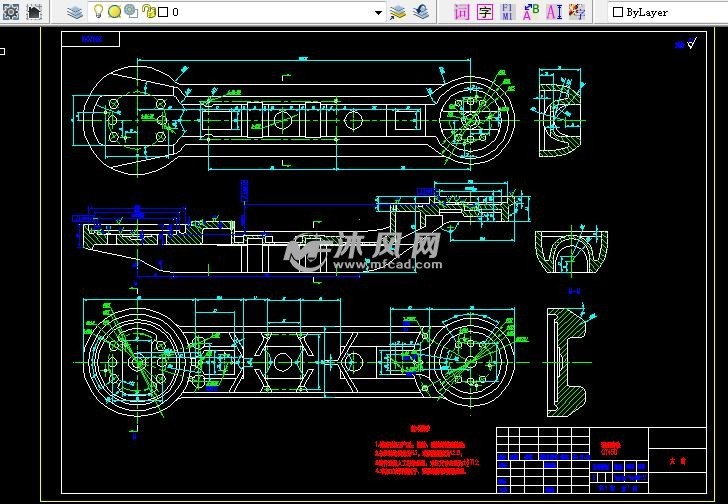Click the pink 词 text tool icon

pyautogui.click(x=461, y=12)
